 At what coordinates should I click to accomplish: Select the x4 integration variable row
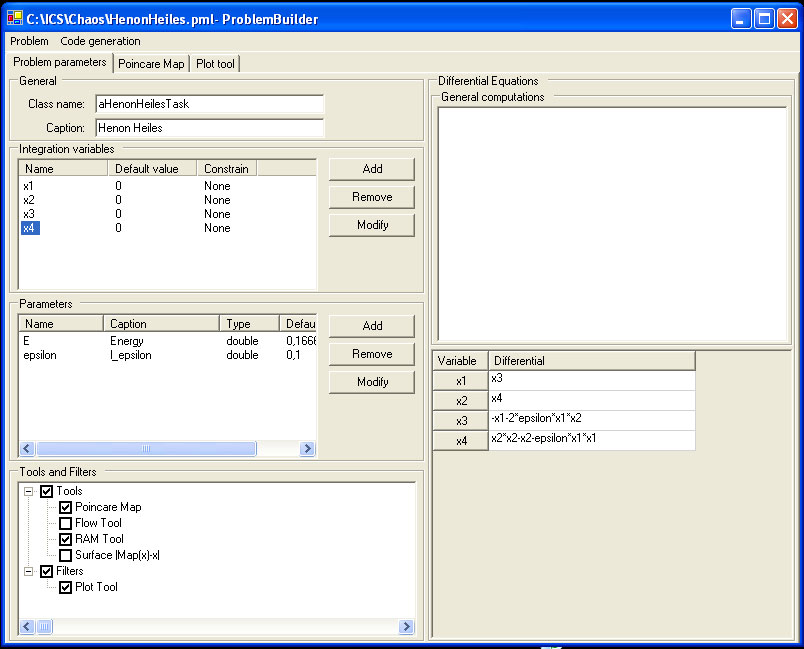tap(168, 228)
